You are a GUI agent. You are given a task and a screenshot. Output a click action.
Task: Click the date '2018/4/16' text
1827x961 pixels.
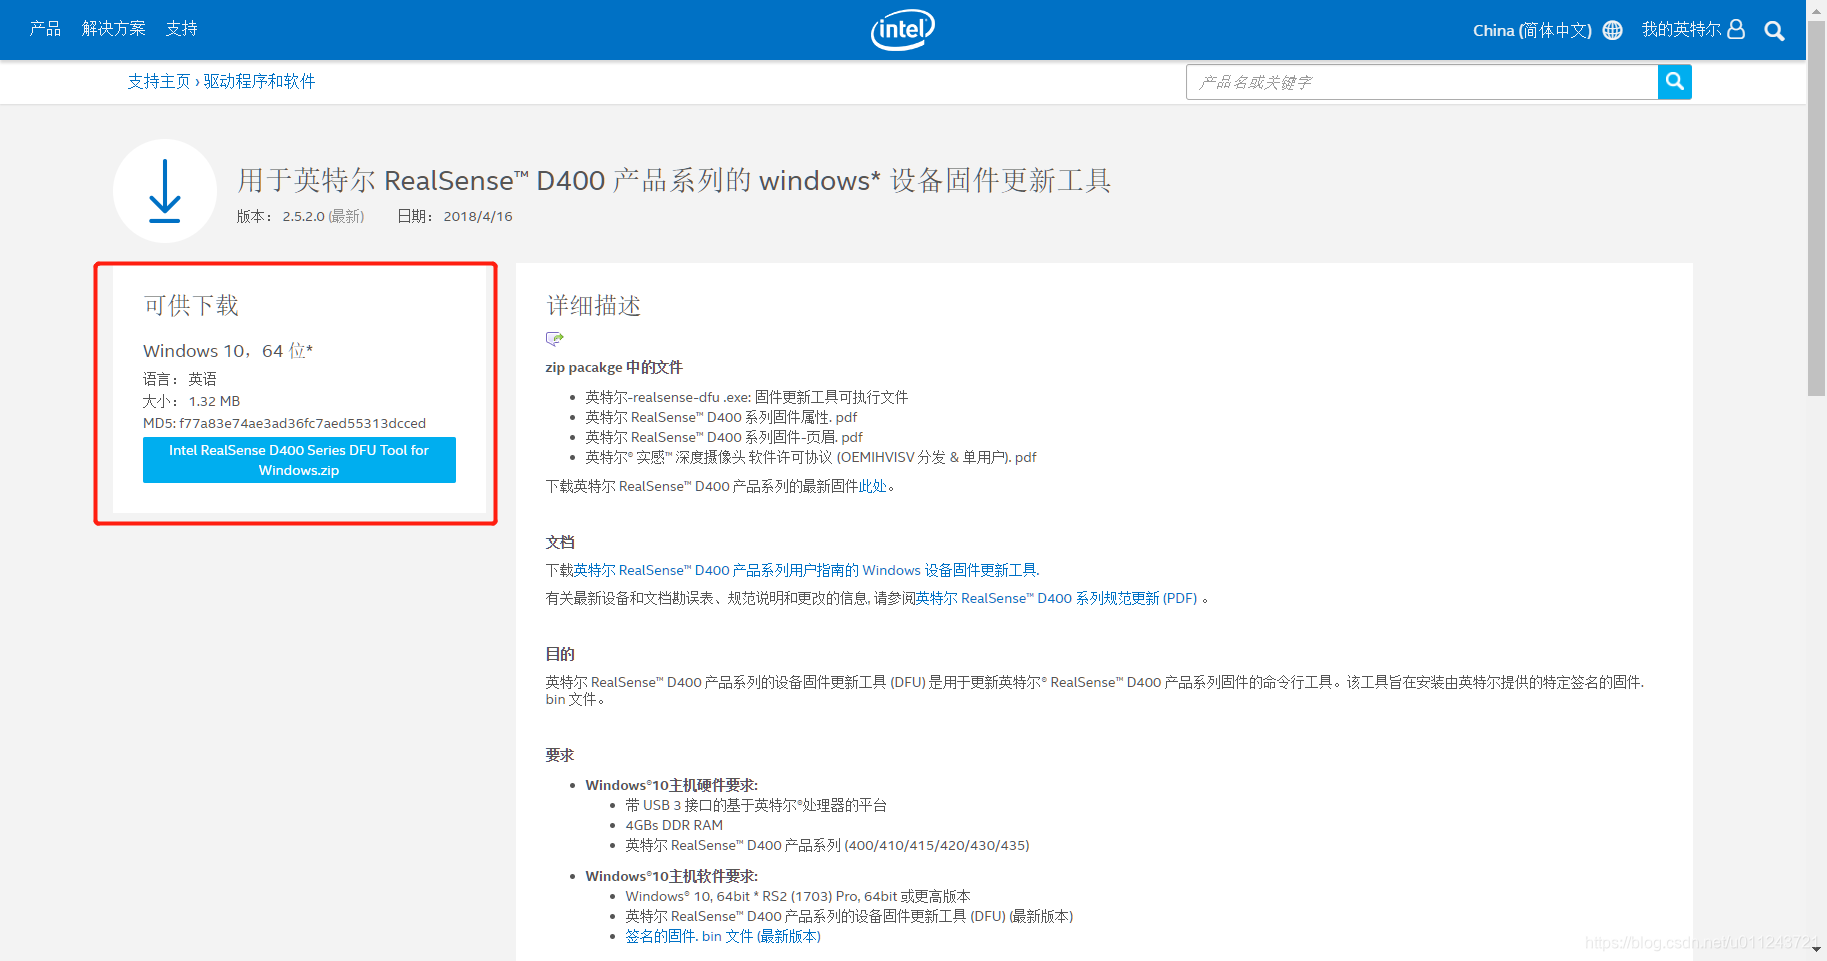[478, 216]
